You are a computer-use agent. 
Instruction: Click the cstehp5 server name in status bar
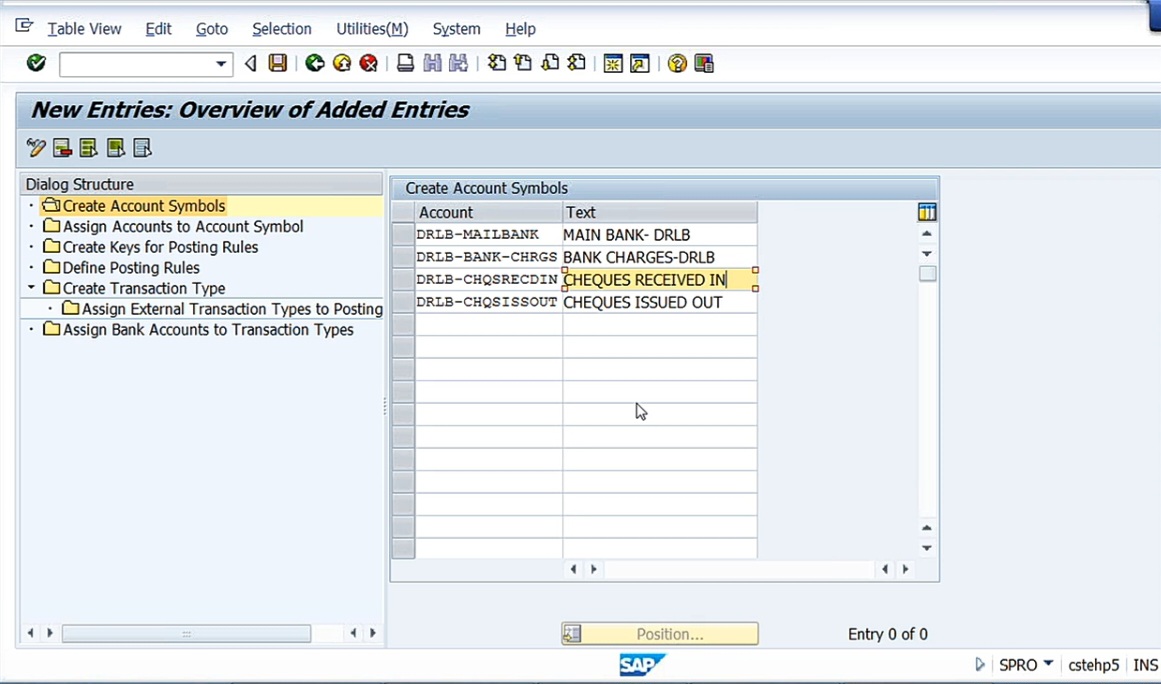[1094, 665]
